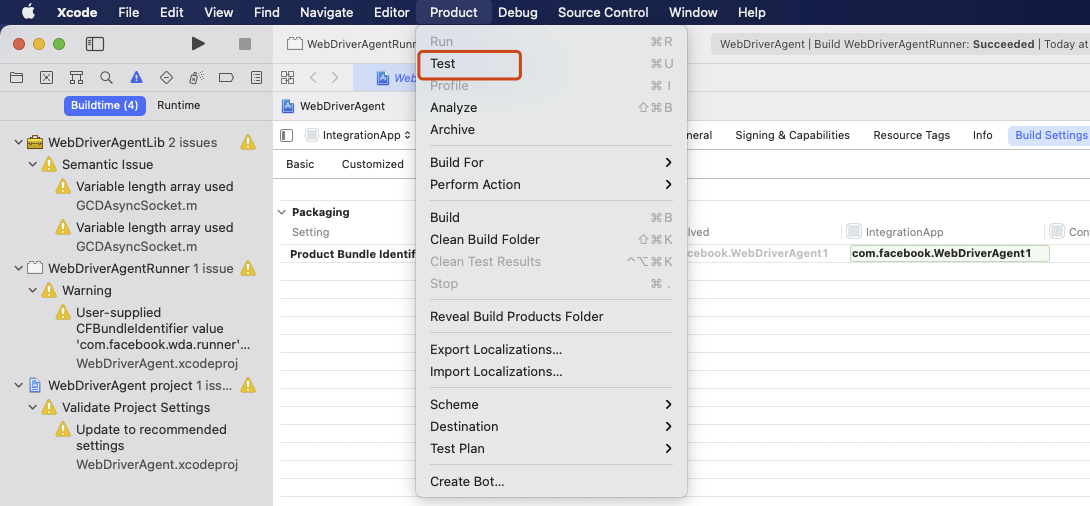Choose Export Localizations… menu item
Image resolution: width=1090 pixels, height=506 pixels.
(x=551, y=350)
